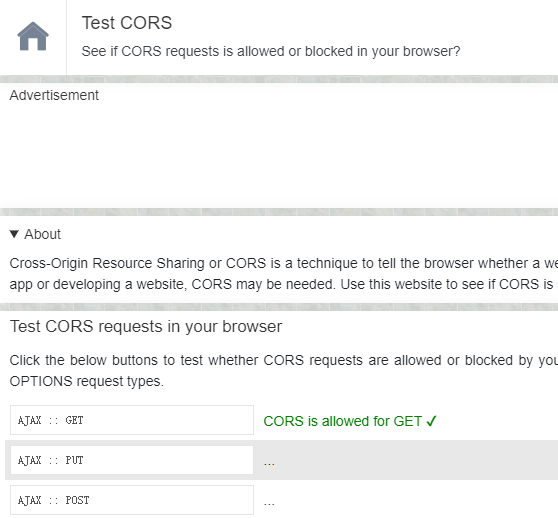Viewport: 558px width, 518px height.
Task: Click the POST result ellipsis placeholder
Action: [x=269, y=504]
